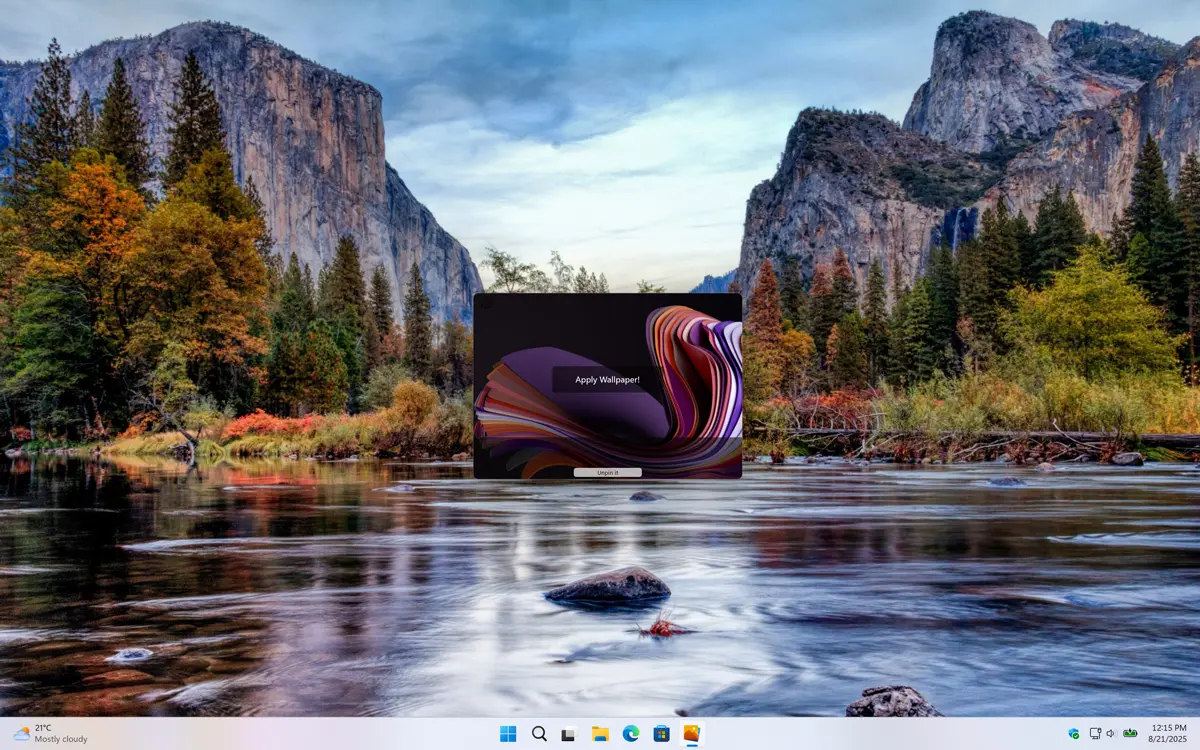Open Task View from the taskbar
Screen dimensions: 1200x750
(569, 734)
